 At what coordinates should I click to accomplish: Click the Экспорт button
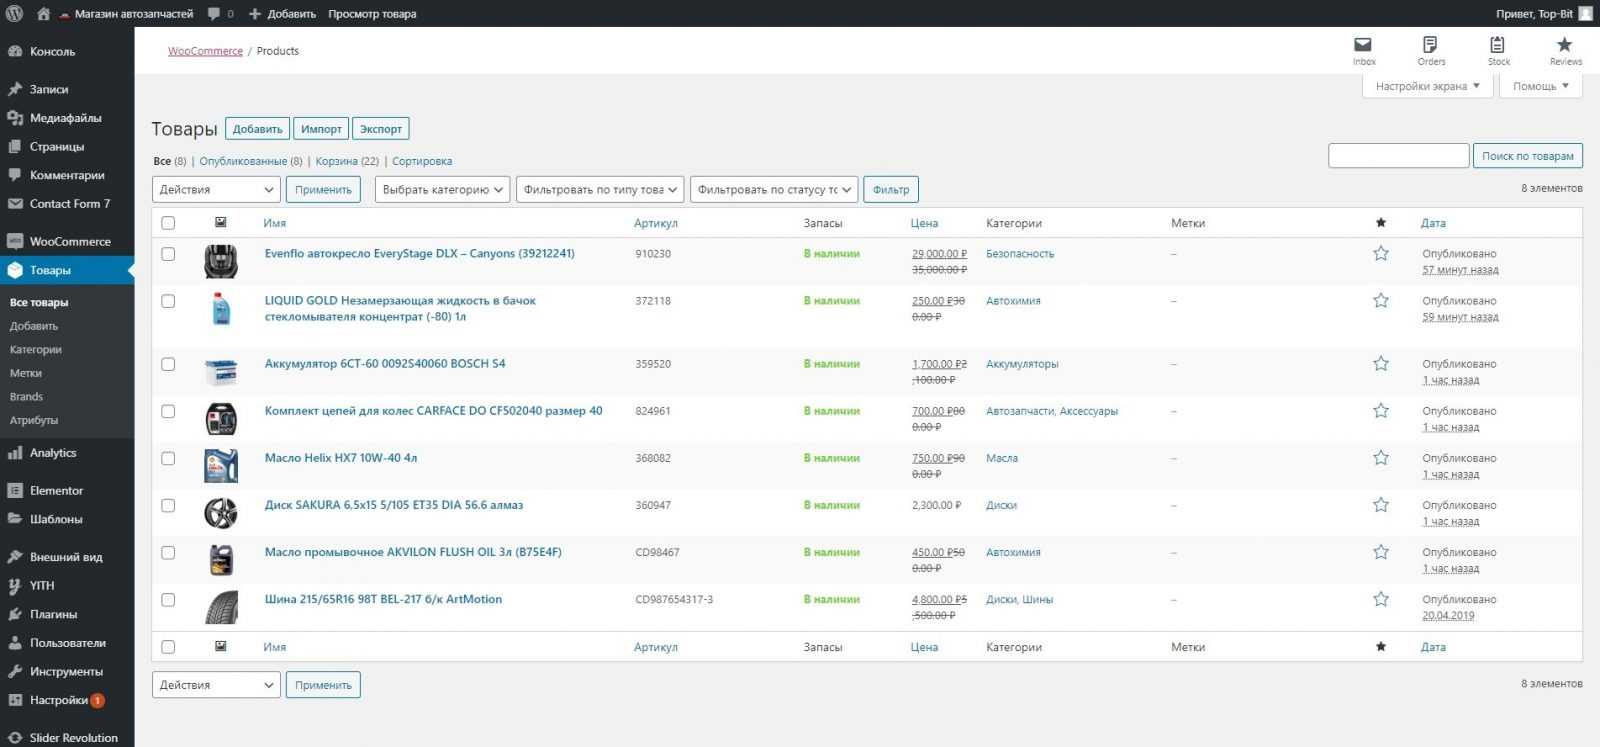[381, 129]
